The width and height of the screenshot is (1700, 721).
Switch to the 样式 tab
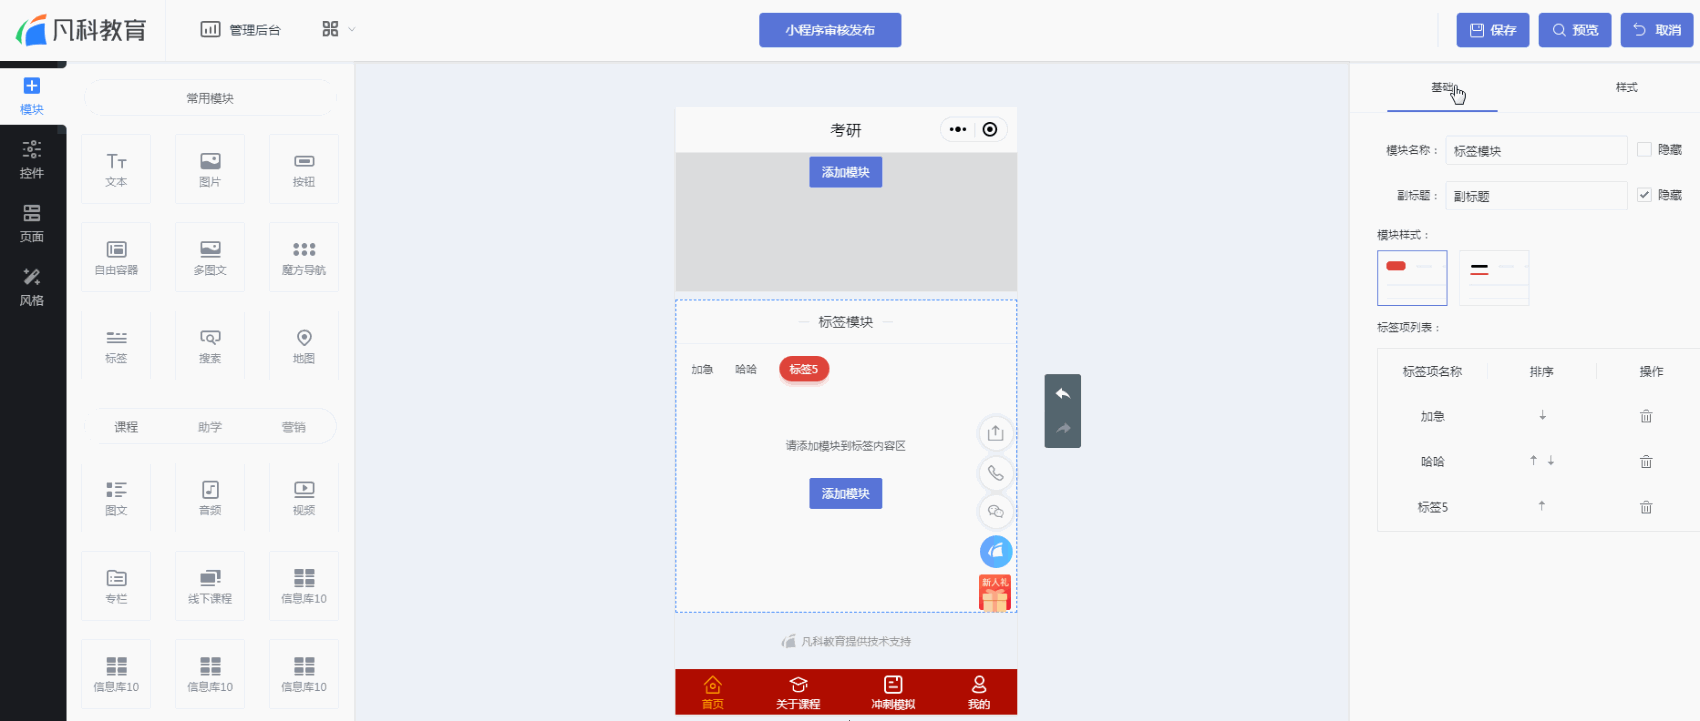(x=1627, y=88)
